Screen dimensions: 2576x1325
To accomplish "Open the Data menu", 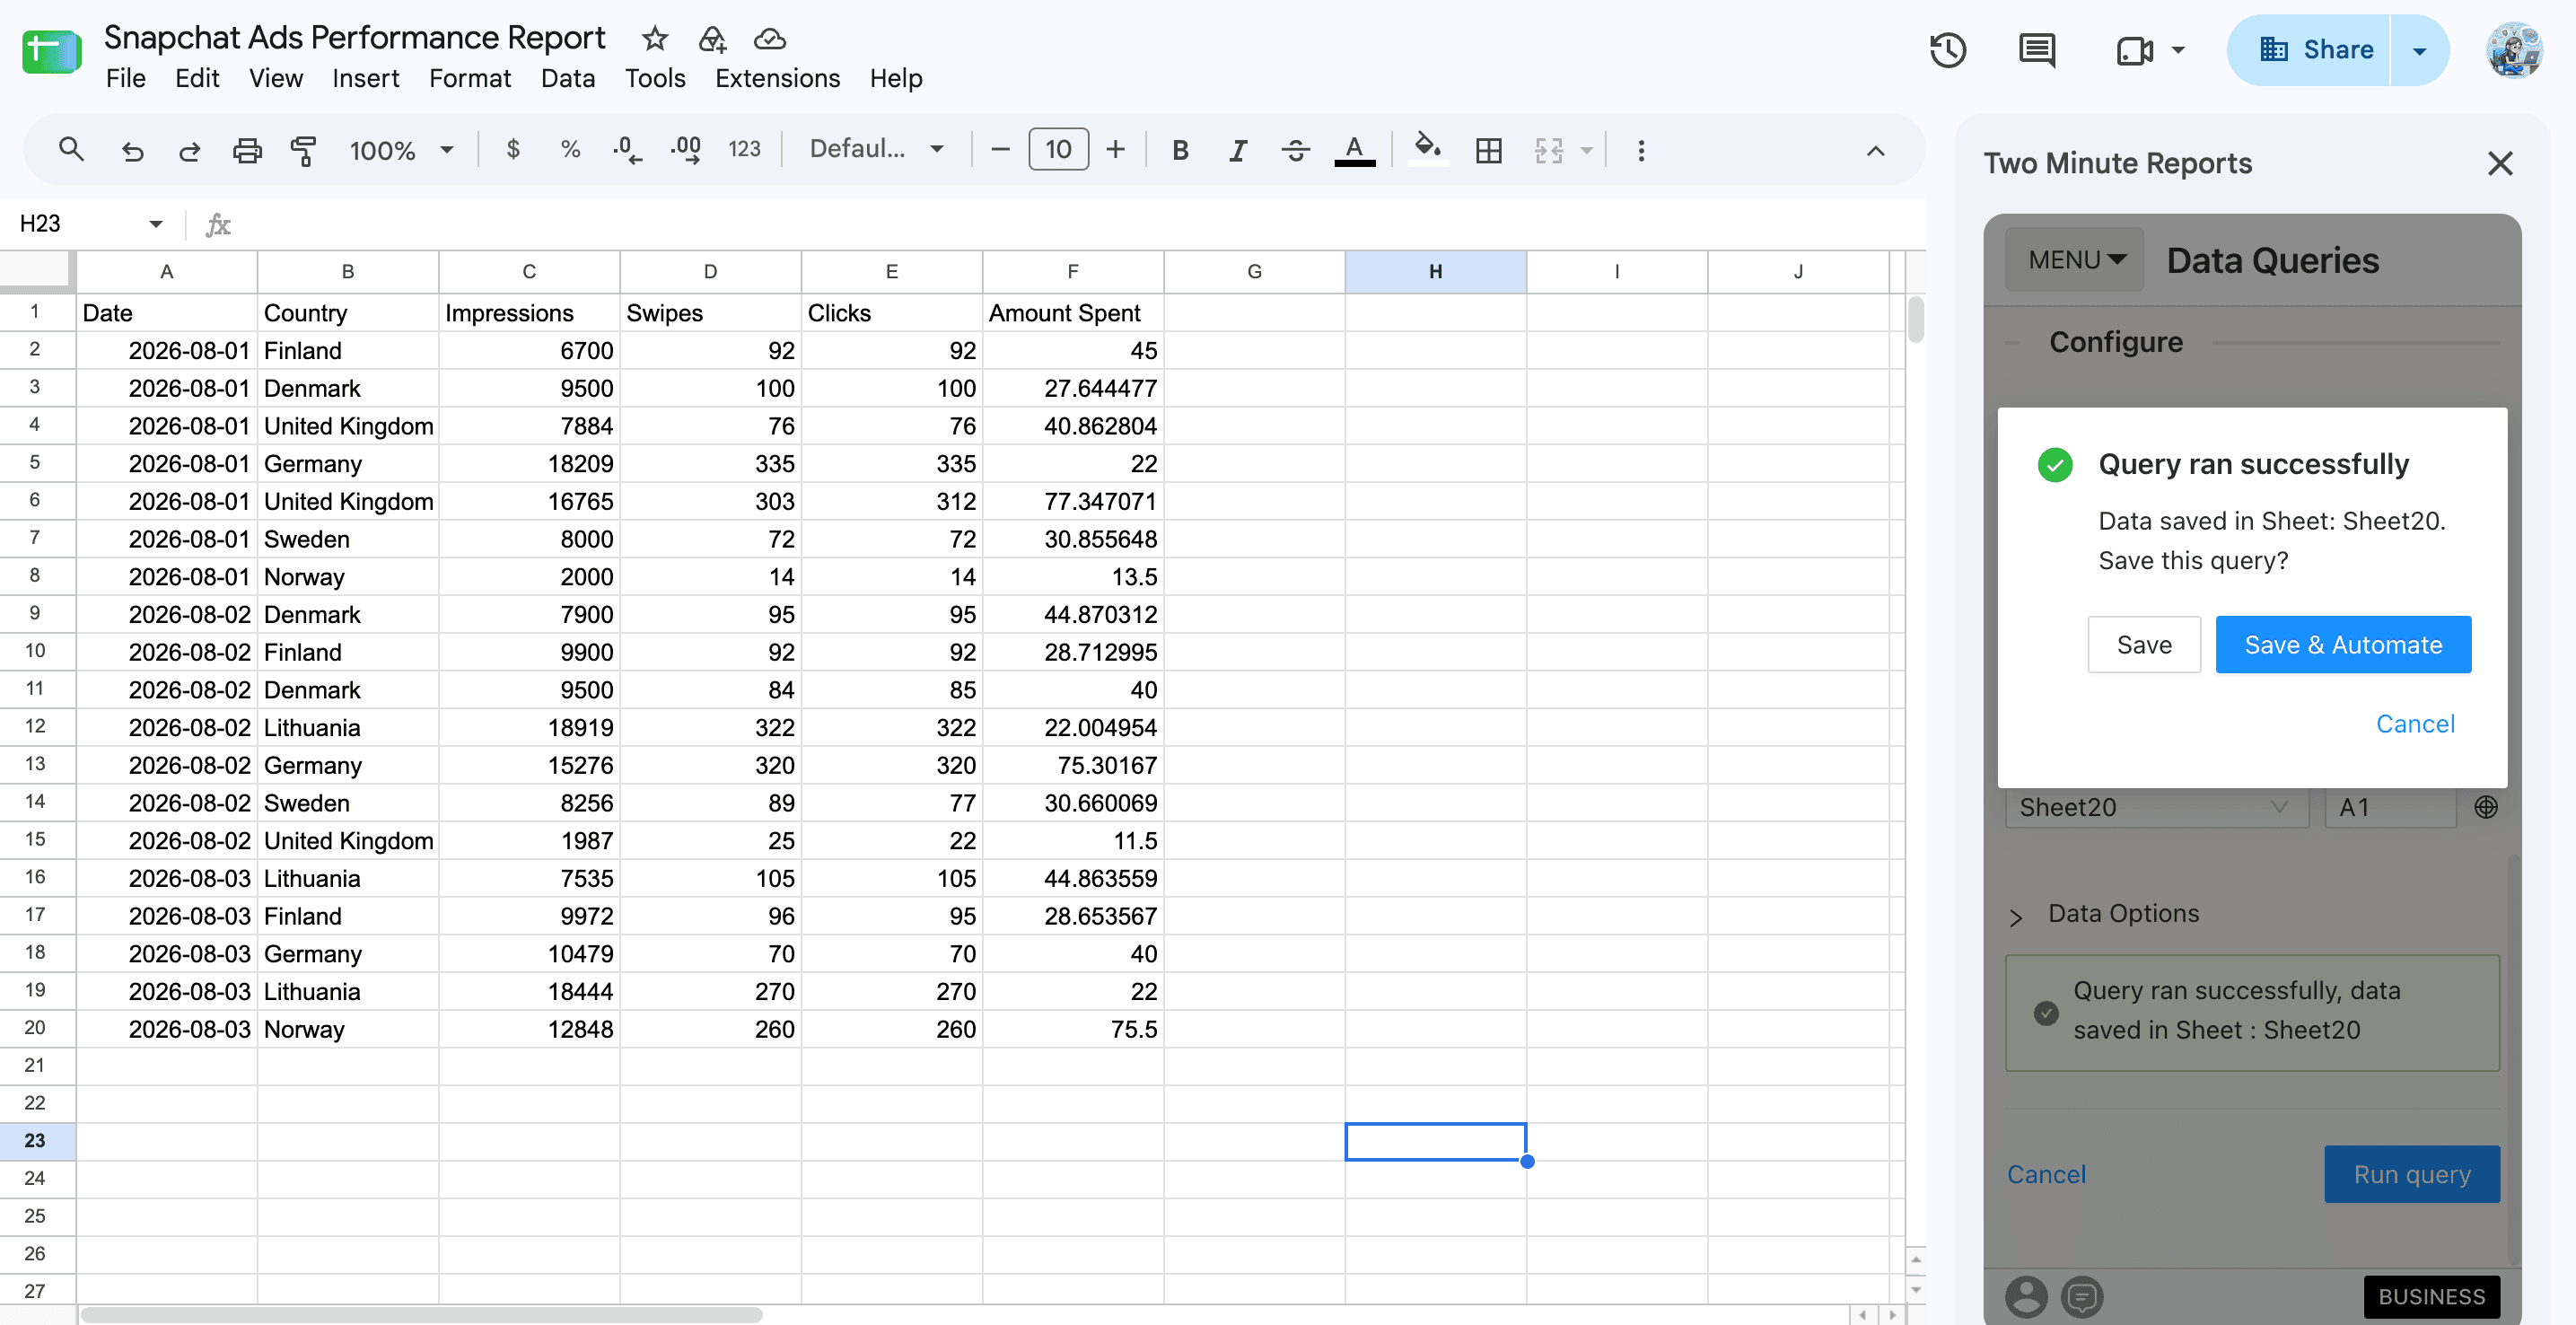I will point(567,78).
